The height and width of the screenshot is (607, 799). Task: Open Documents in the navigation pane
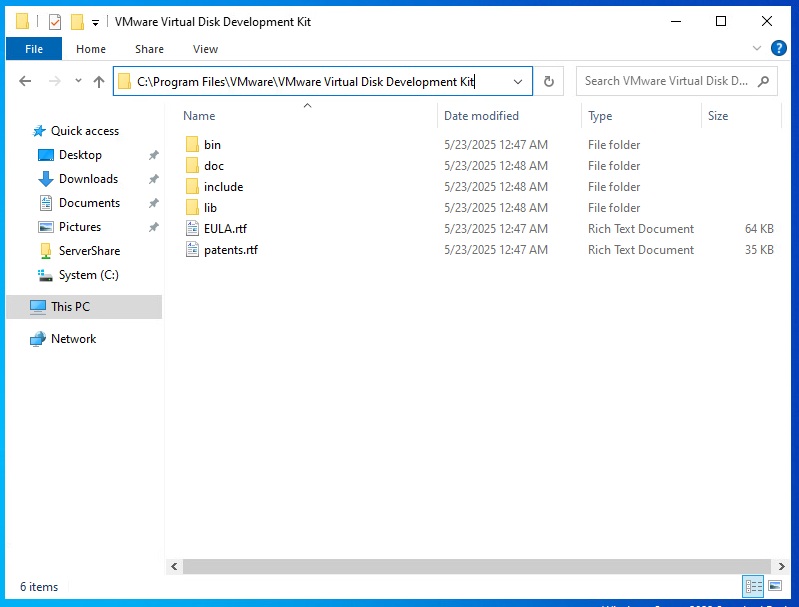(x=89, y=203)
